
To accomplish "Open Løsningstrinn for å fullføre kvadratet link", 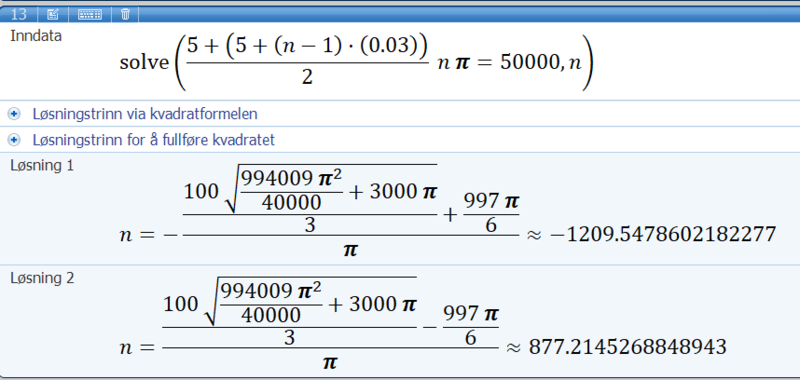I will pyautogui.click(x=154, y=140).
